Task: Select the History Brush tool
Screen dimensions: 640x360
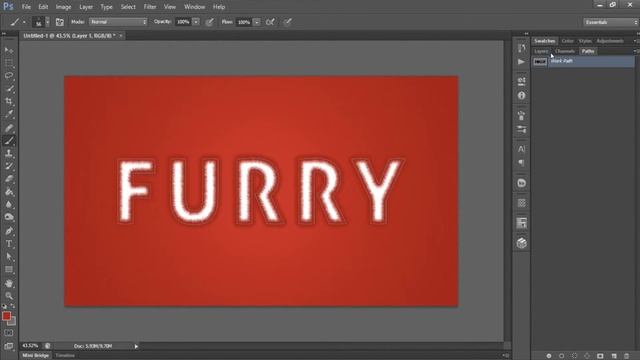Action: 9,166
